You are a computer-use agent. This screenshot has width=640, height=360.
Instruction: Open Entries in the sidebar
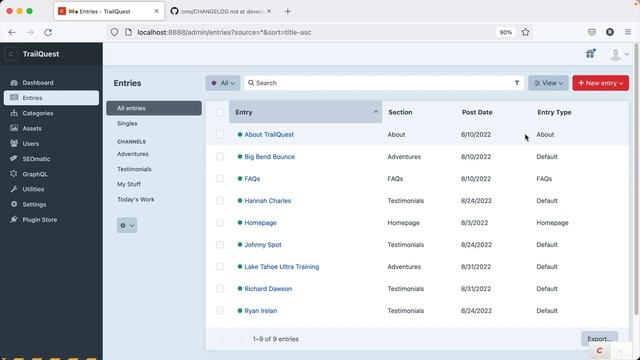(51, 98)
